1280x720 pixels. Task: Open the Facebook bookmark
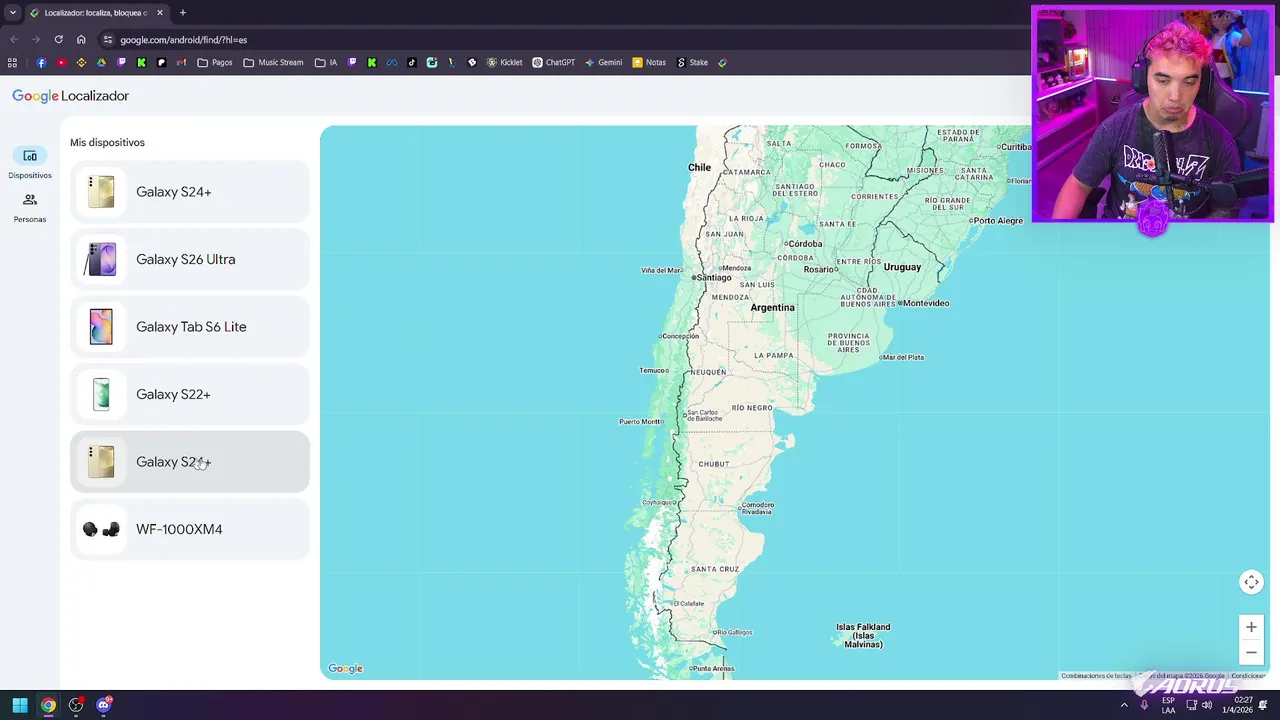point(41,62)
